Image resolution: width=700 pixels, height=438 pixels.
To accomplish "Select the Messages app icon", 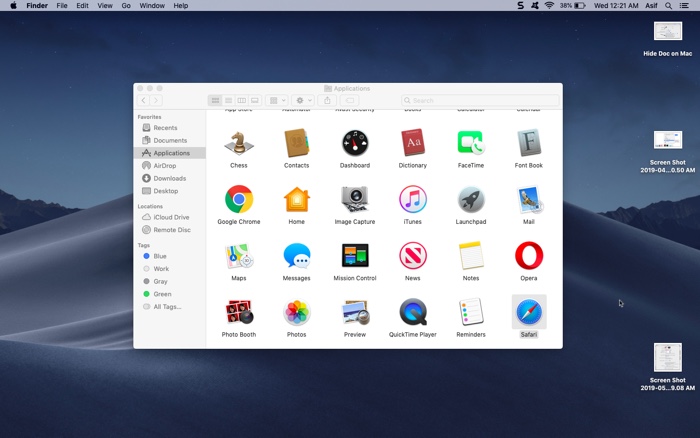I will (297, 256).
